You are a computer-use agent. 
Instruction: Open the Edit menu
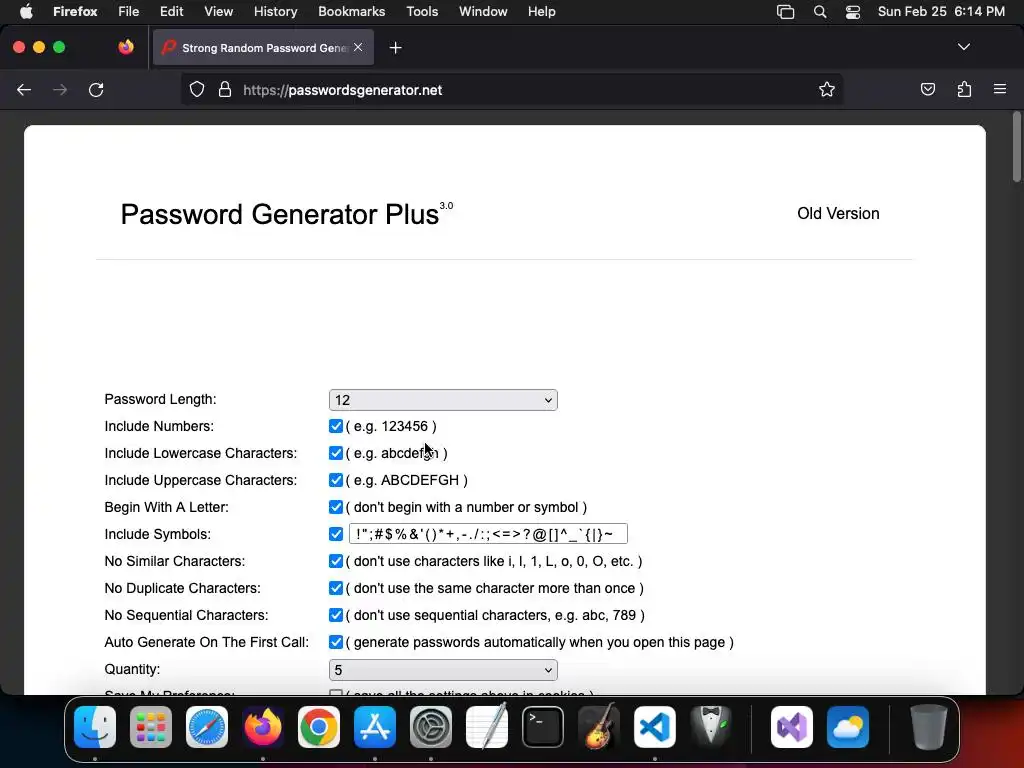click(171, 12)
